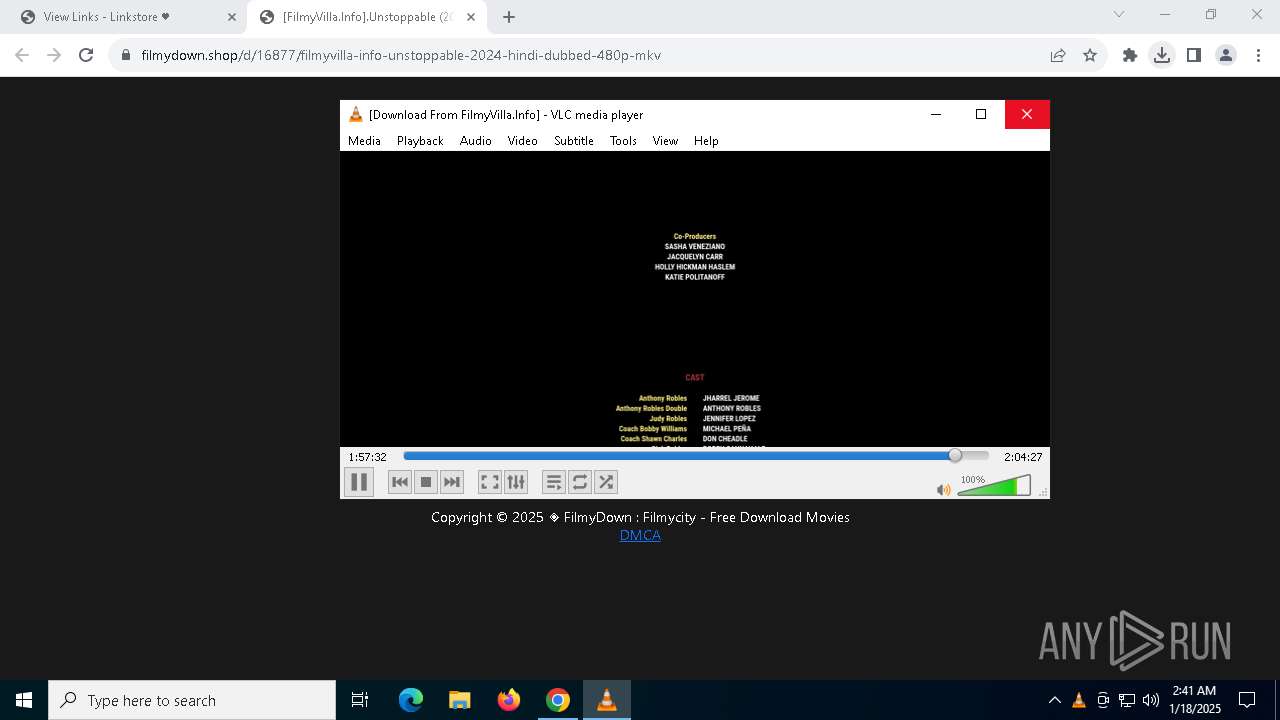Viewport: 1280px width, 720px height.
Task: Open the Video menu
Action: pos(522,141)
